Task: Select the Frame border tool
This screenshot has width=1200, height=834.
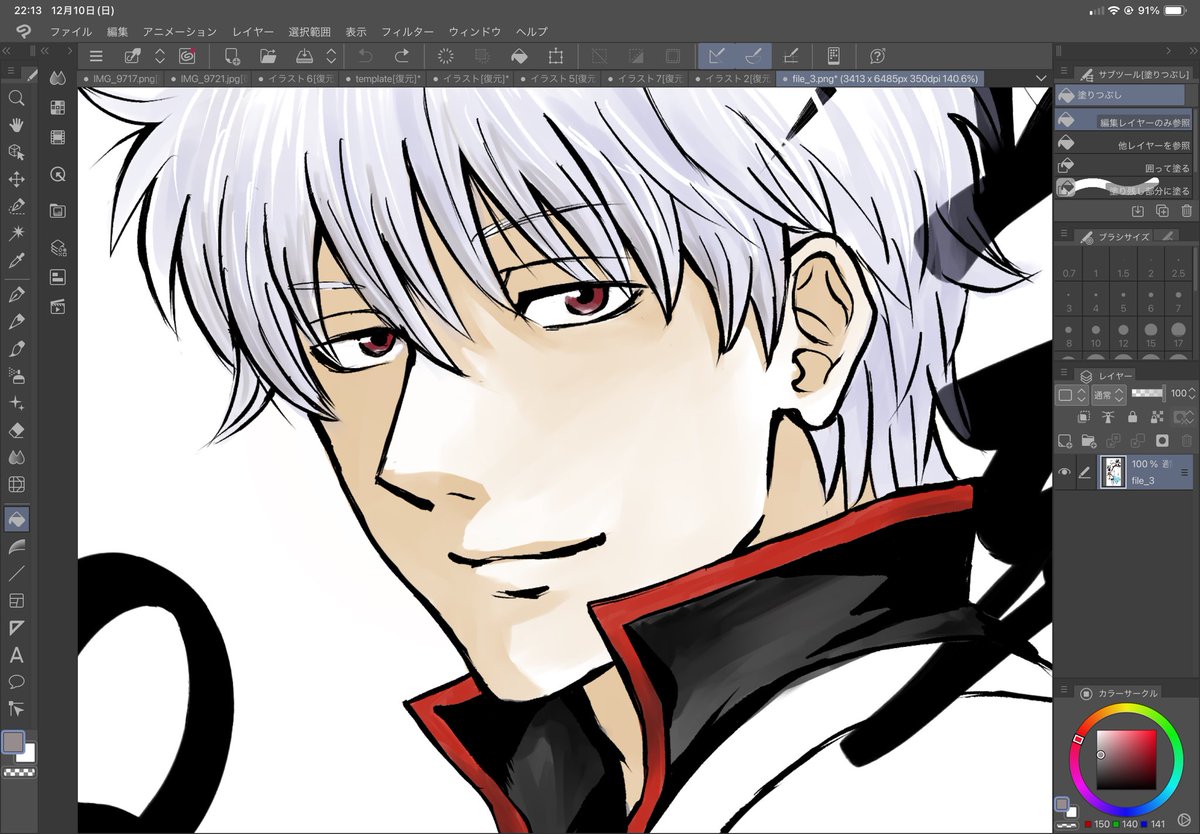Action: click(x=16, y=601)
